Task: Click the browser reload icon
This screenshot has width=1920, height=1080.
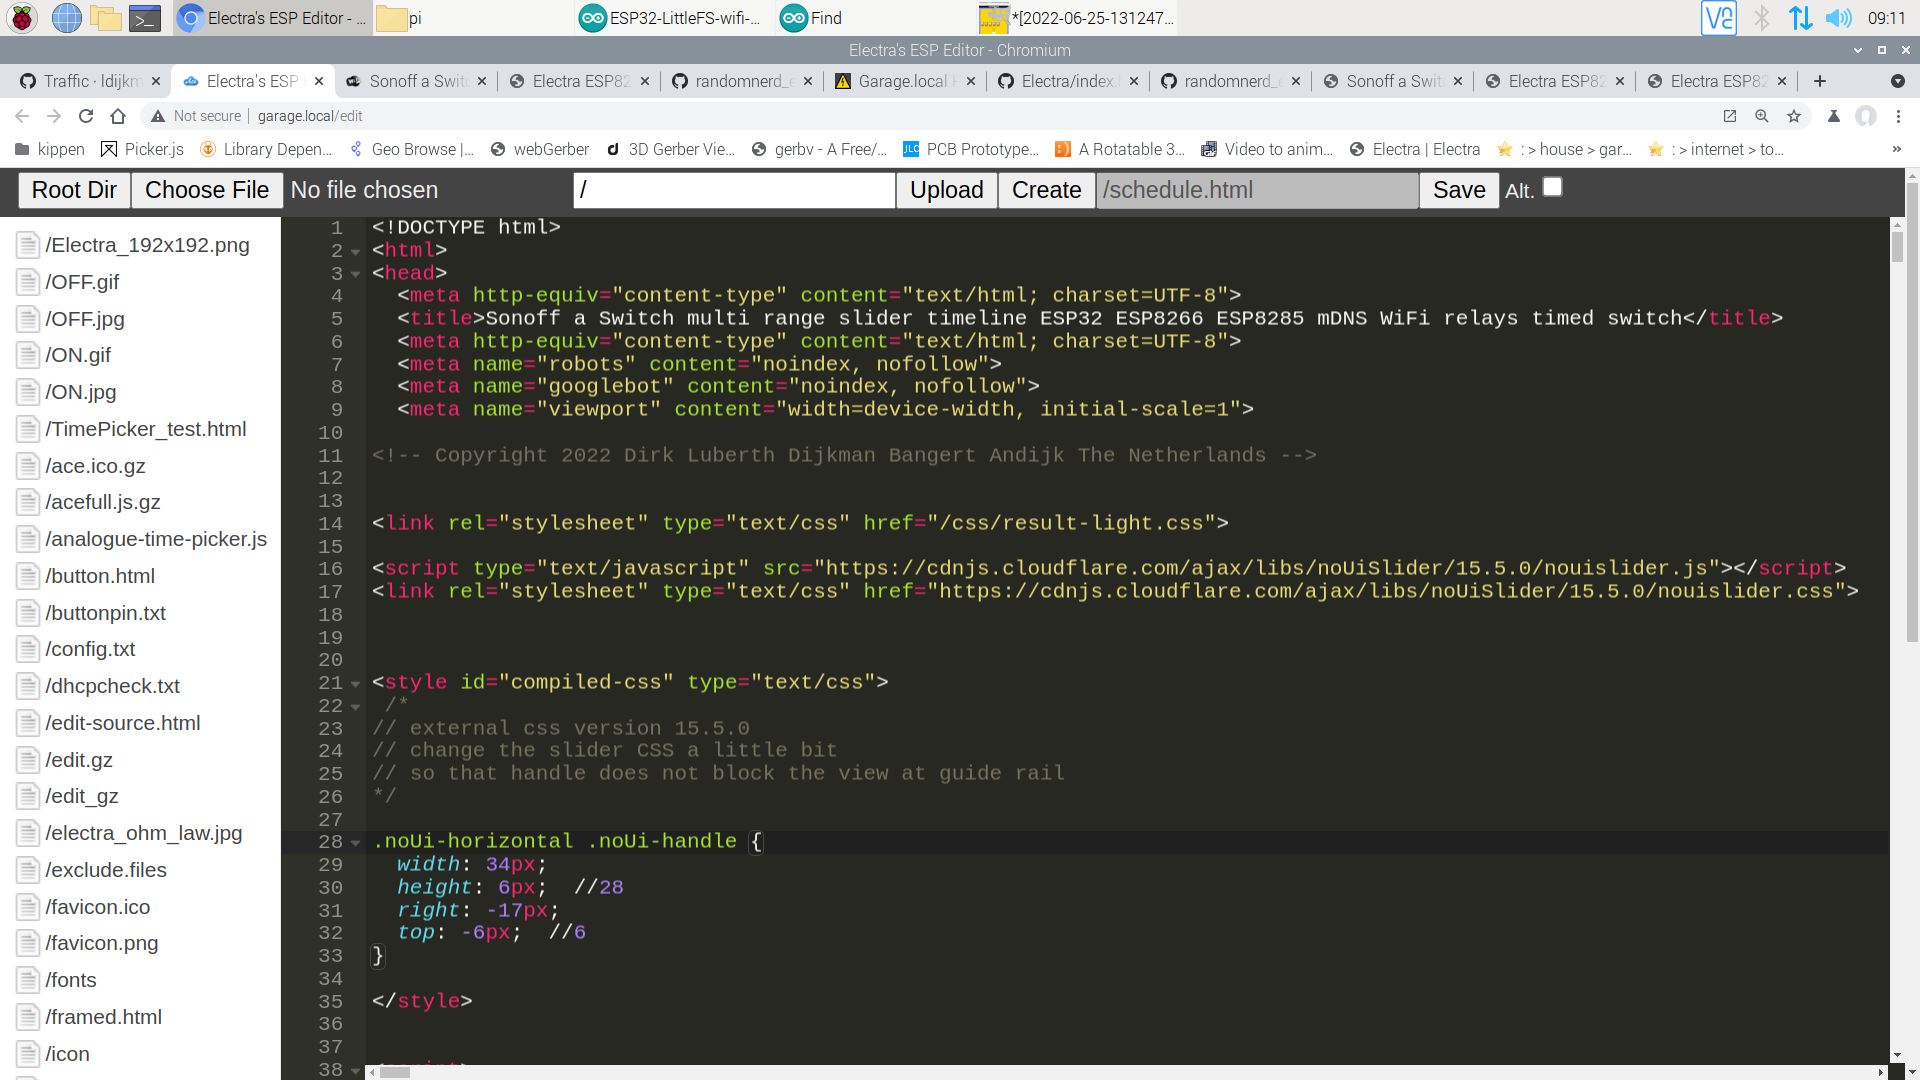Action: (x=86, y=116)
